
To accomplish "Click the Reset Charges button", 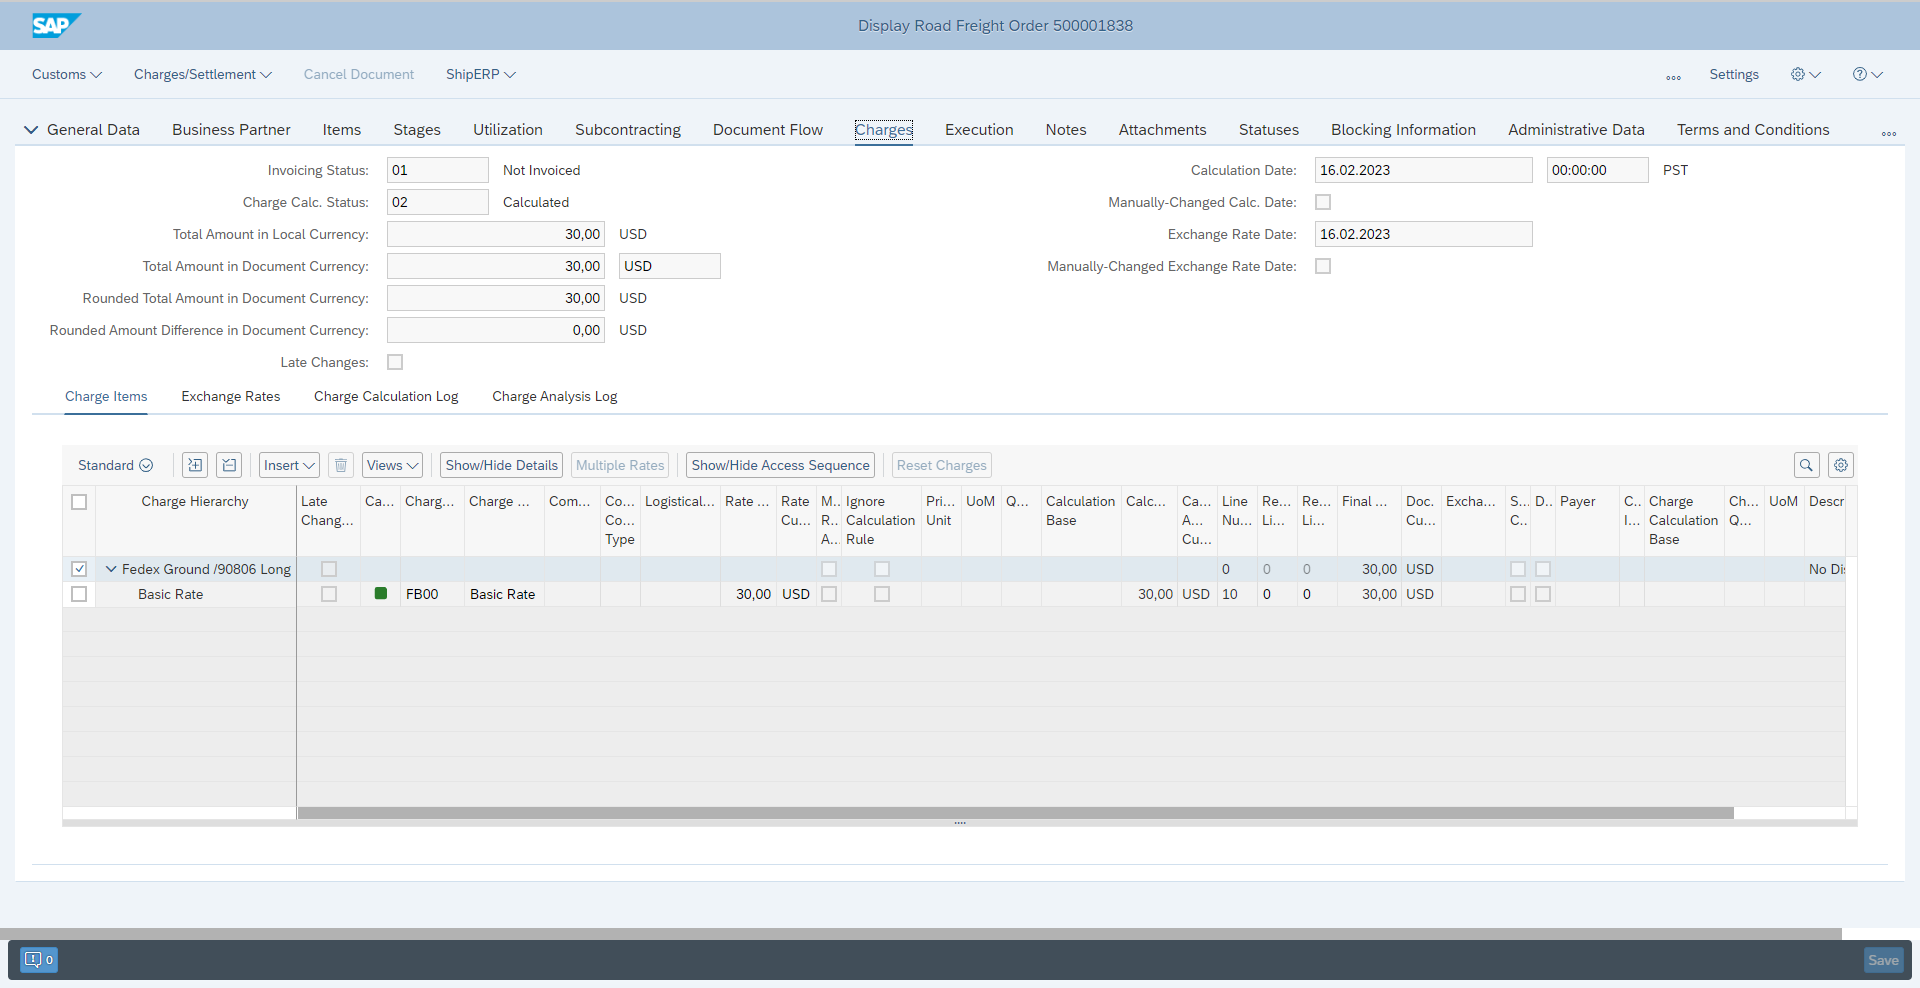I will [942, 465].
